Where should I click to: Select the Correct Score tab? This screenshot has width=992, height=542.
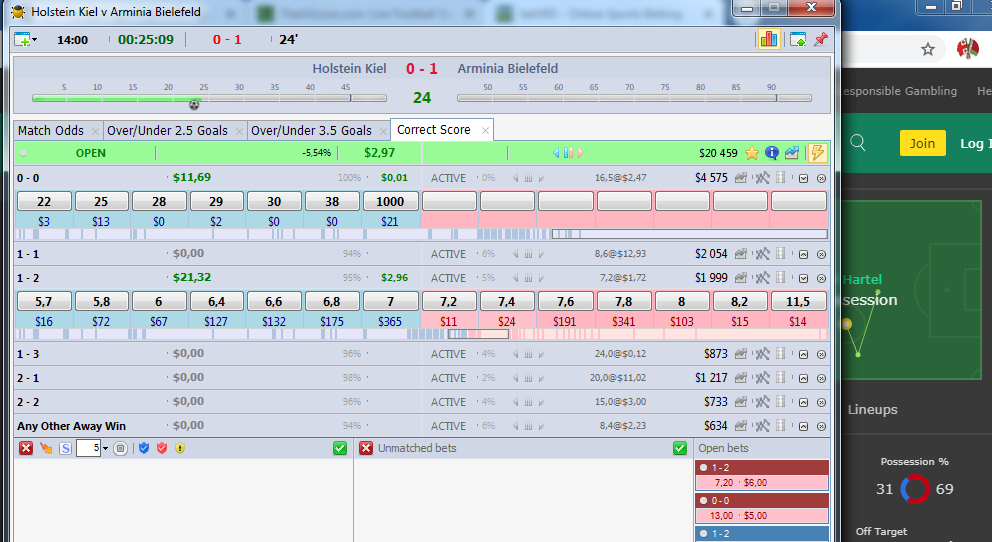(x=433, y=130)
